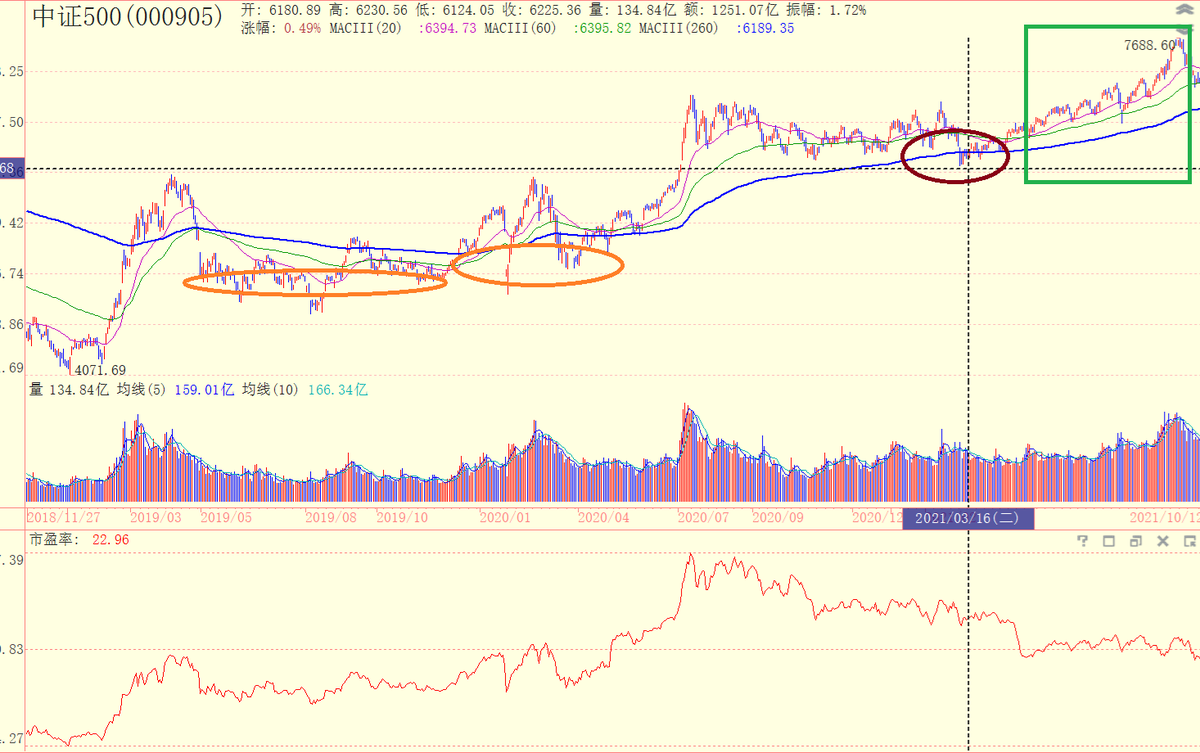Select the 6394.73 MACIII(20) value
This screenshot has height=753, width=1200.
[x=450, y=28]
